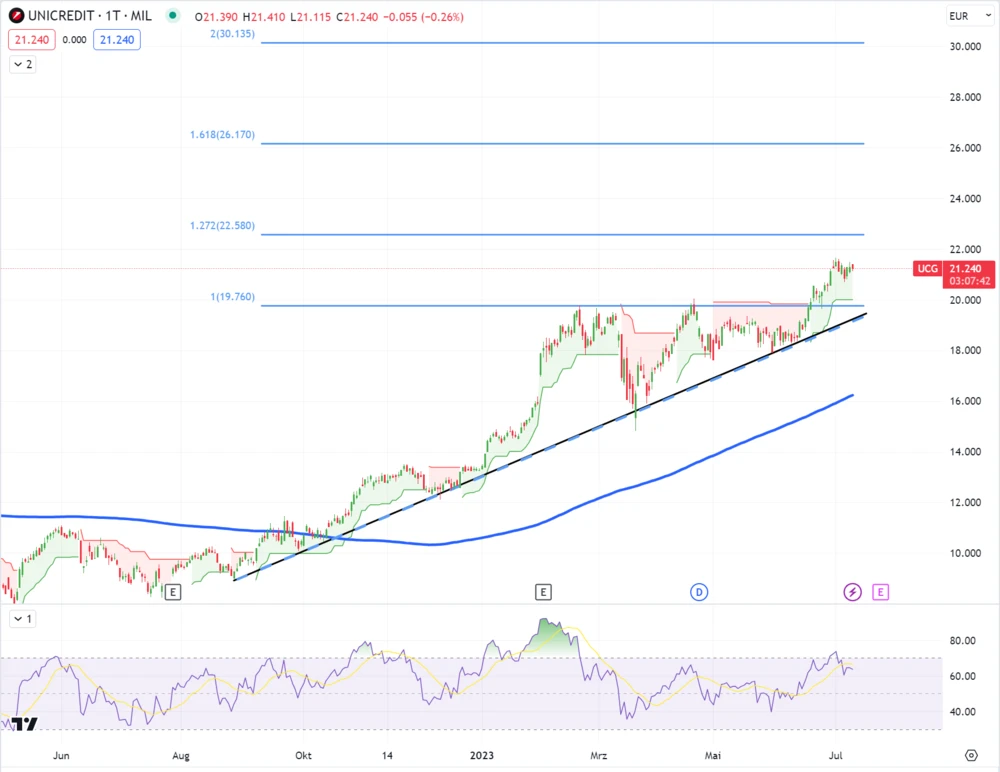1000x772 pixels.
Task: Collapse the indicator legend showing 2
Action: tap(22, 64)
